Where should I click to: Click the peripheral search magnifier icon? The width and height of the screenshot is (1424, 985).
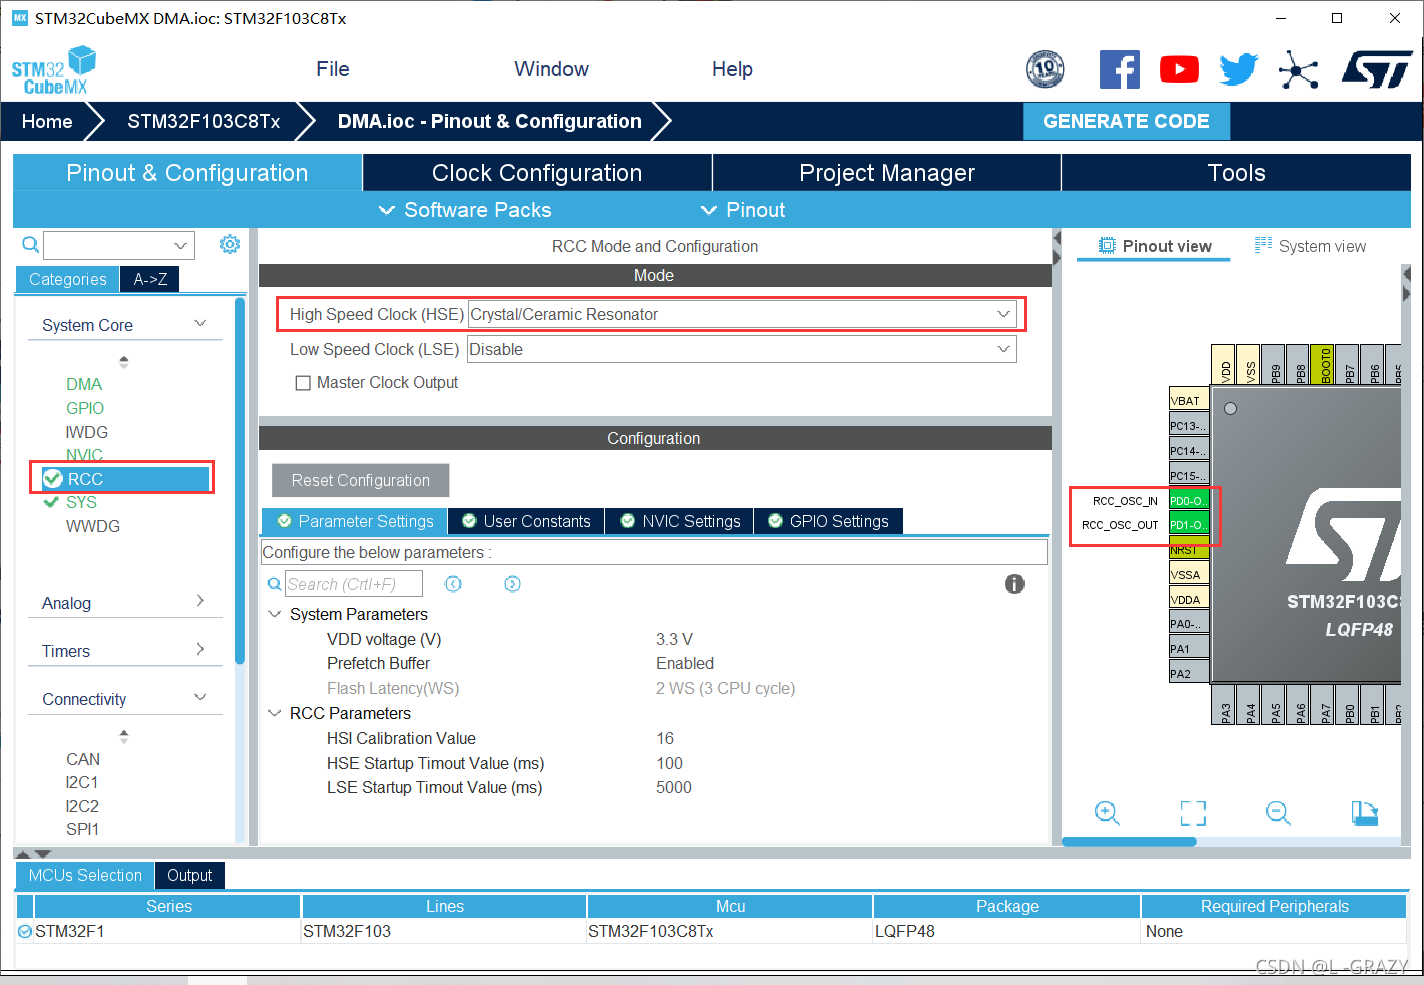click(31, 244)
